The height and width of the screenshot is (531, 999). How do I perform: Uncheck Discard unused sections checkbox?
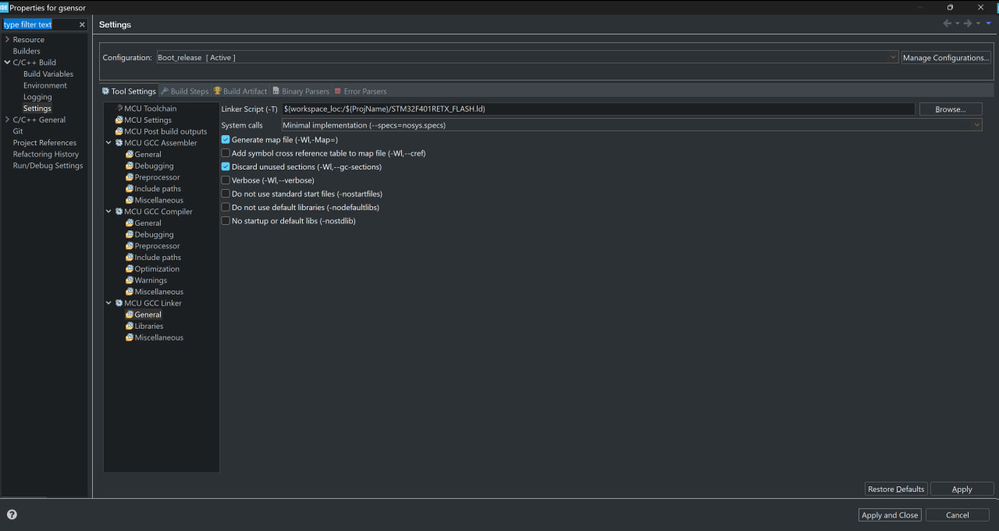click(x=226, y=166)
